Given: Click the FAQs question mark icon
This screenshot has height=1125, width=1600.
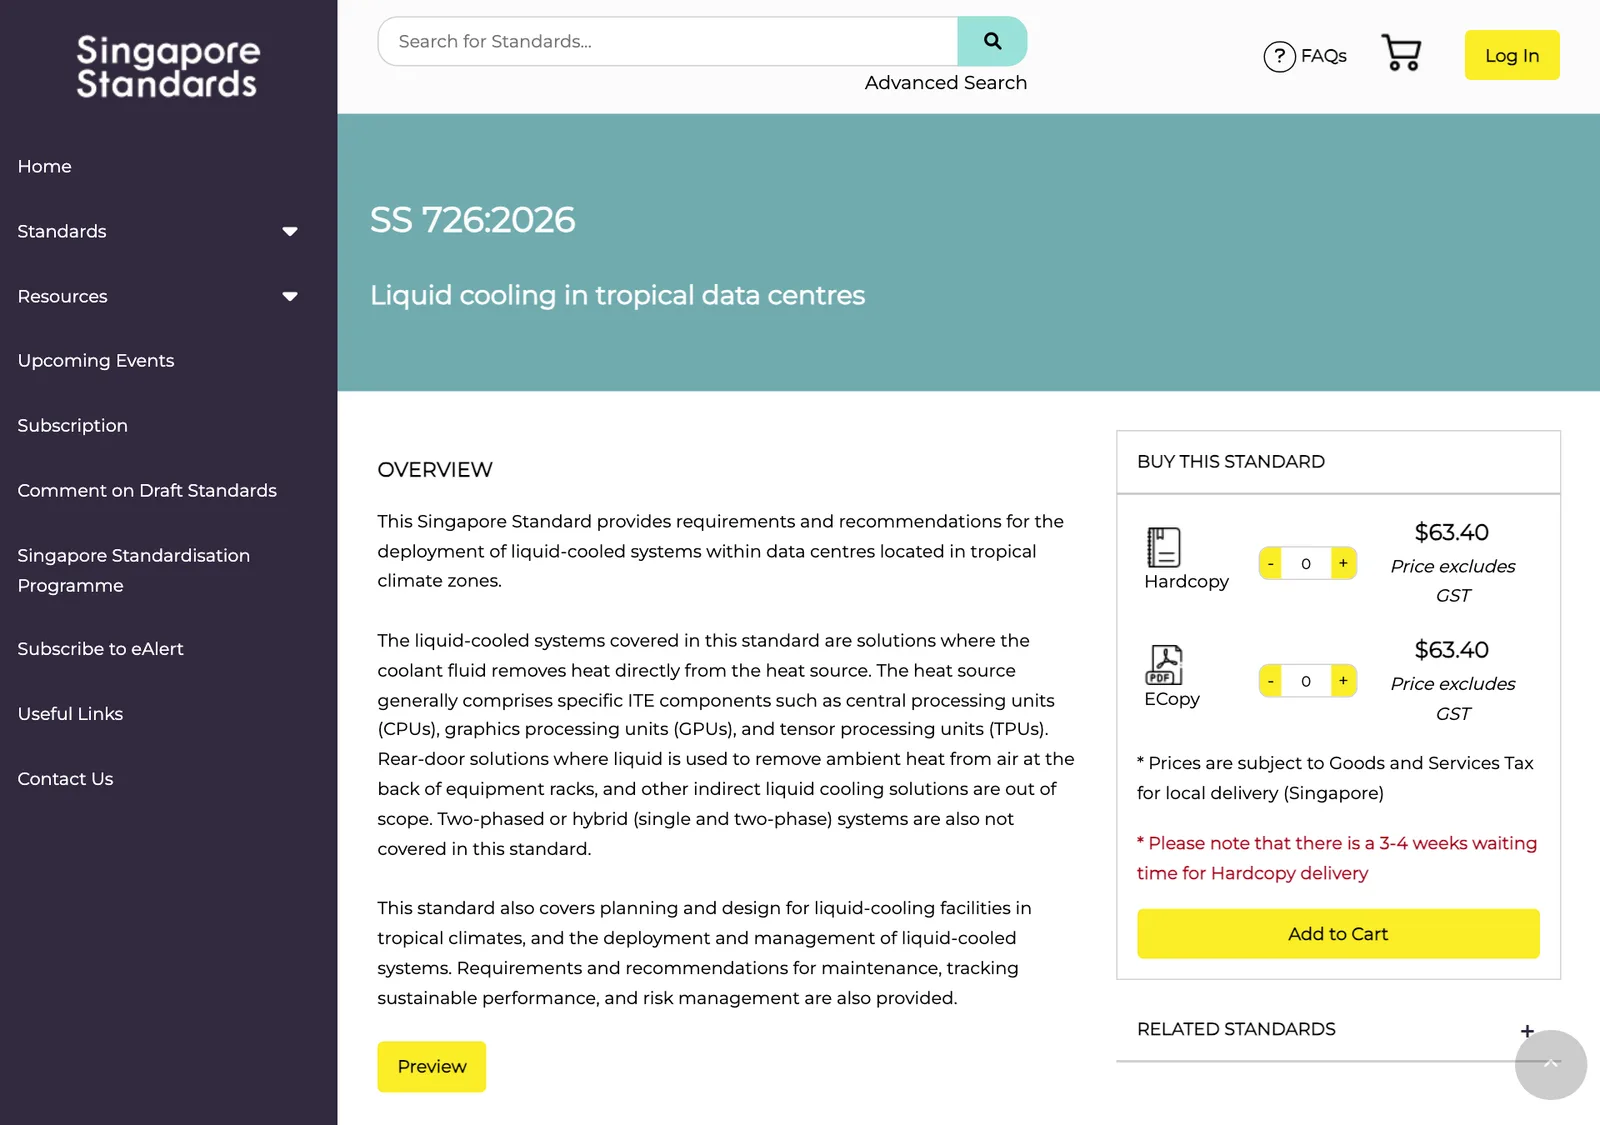Looking at the screenshot, I should click(1279, 56).
